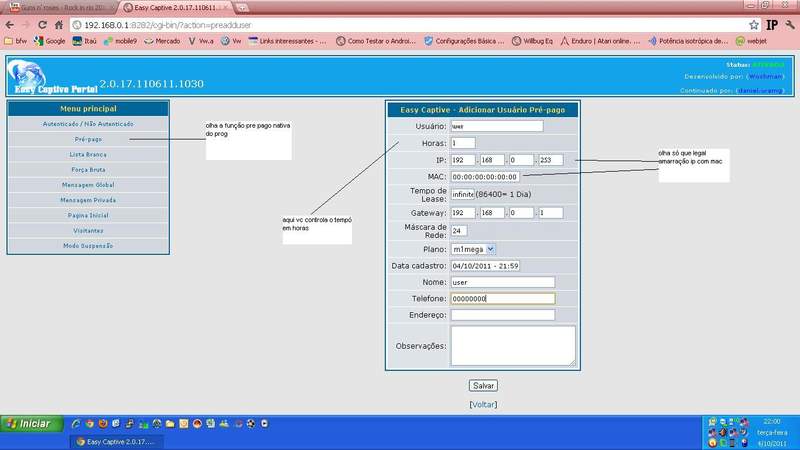800x450 pixels.
Task: Open the Woshman developer link
Action: tap(765, 77)
